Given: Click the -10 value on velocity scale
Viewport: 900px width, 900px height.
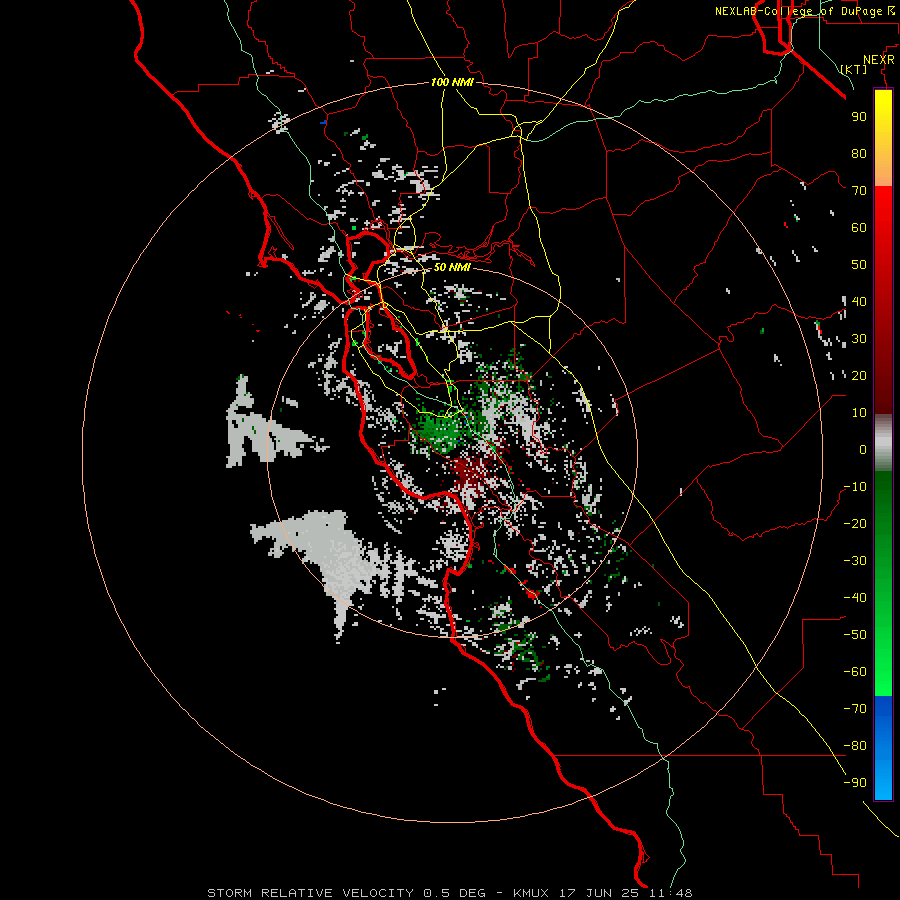Looking at the screenshot, I should pos(855,487).
